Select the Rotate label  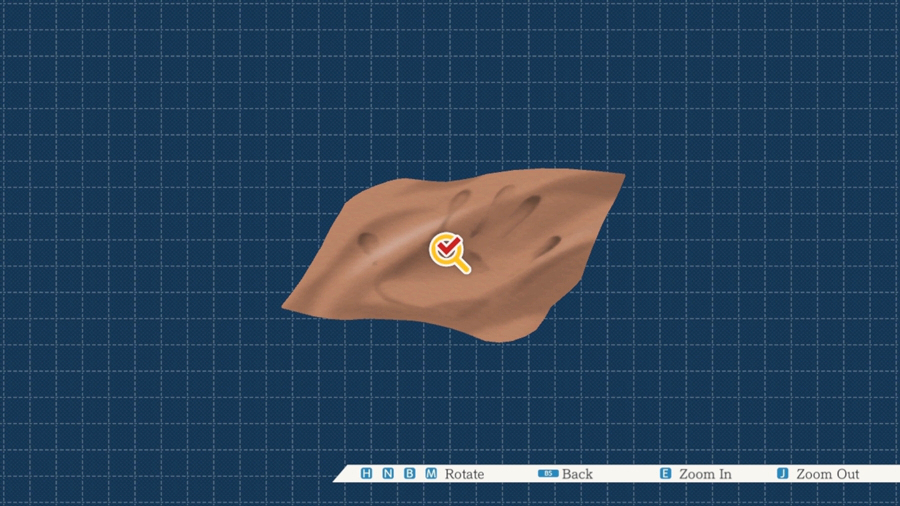464,474
